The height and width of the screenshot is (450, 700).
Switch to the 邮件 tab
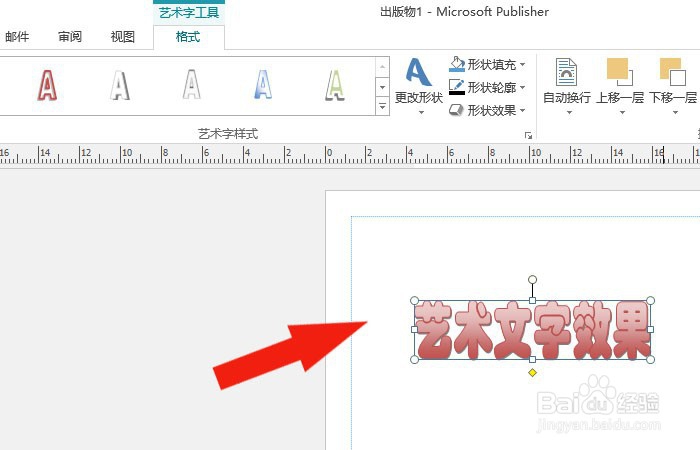point(17,37)
